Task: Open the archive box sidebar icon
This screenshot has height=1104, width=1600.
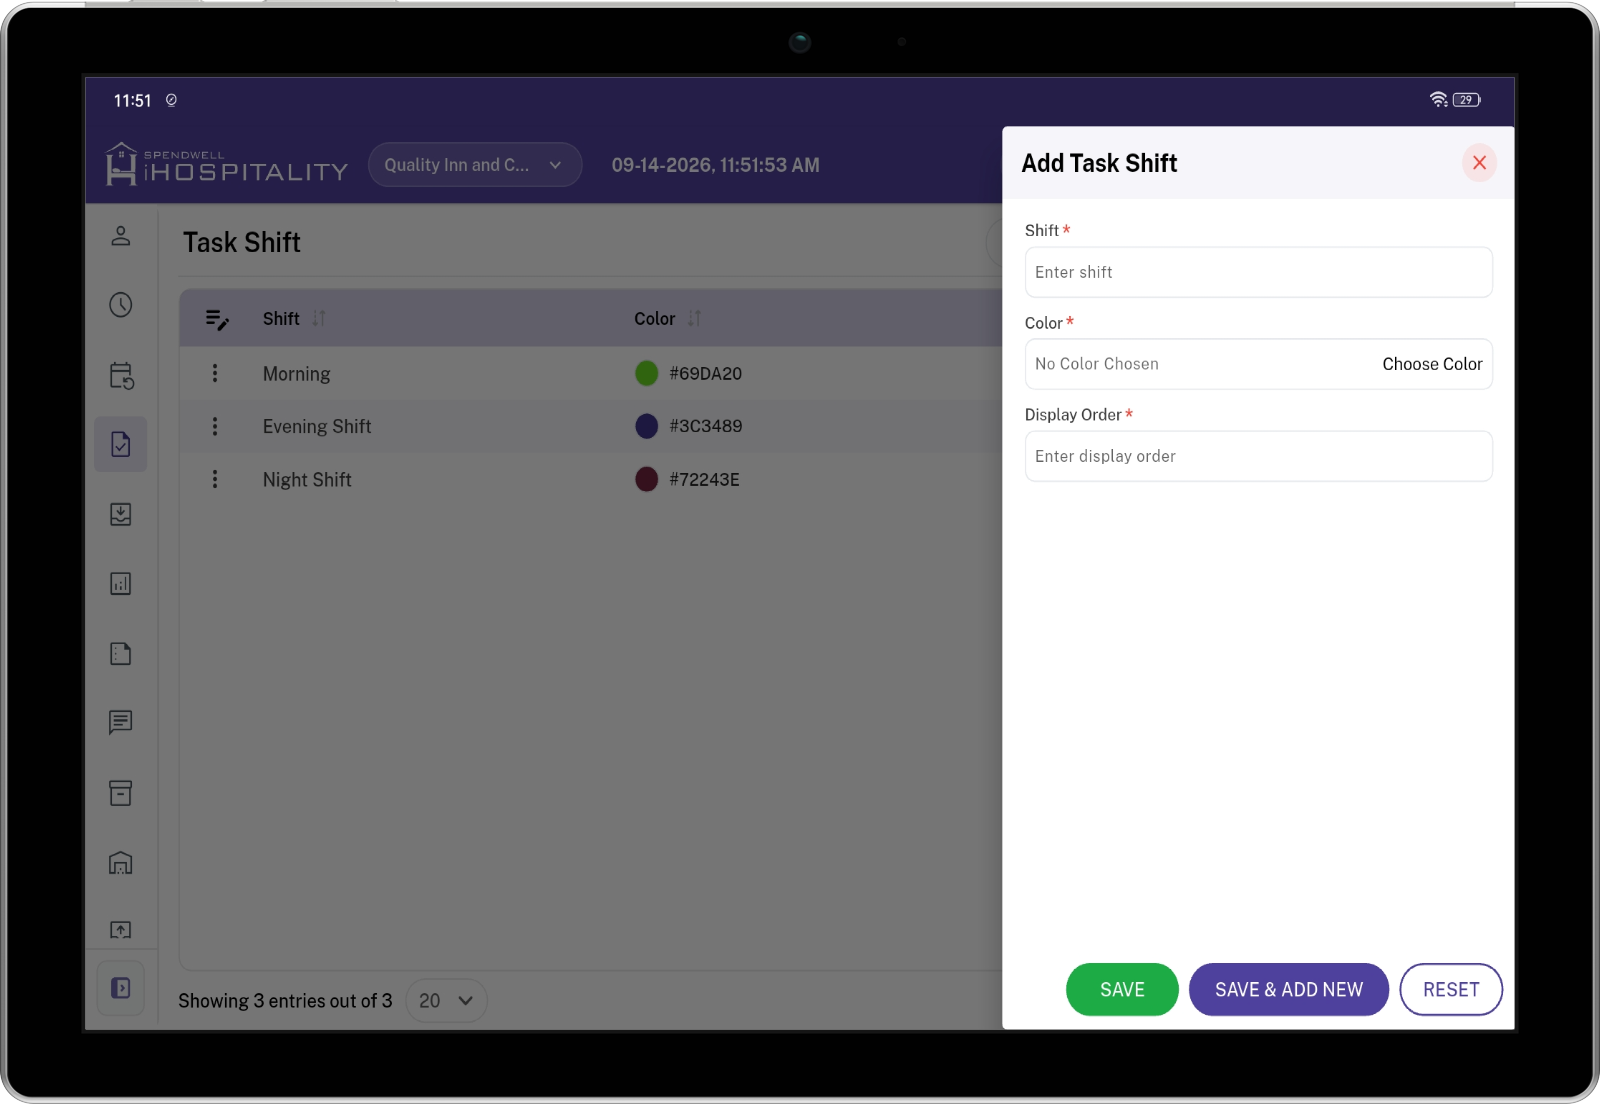Action: (x=121, y=793)
